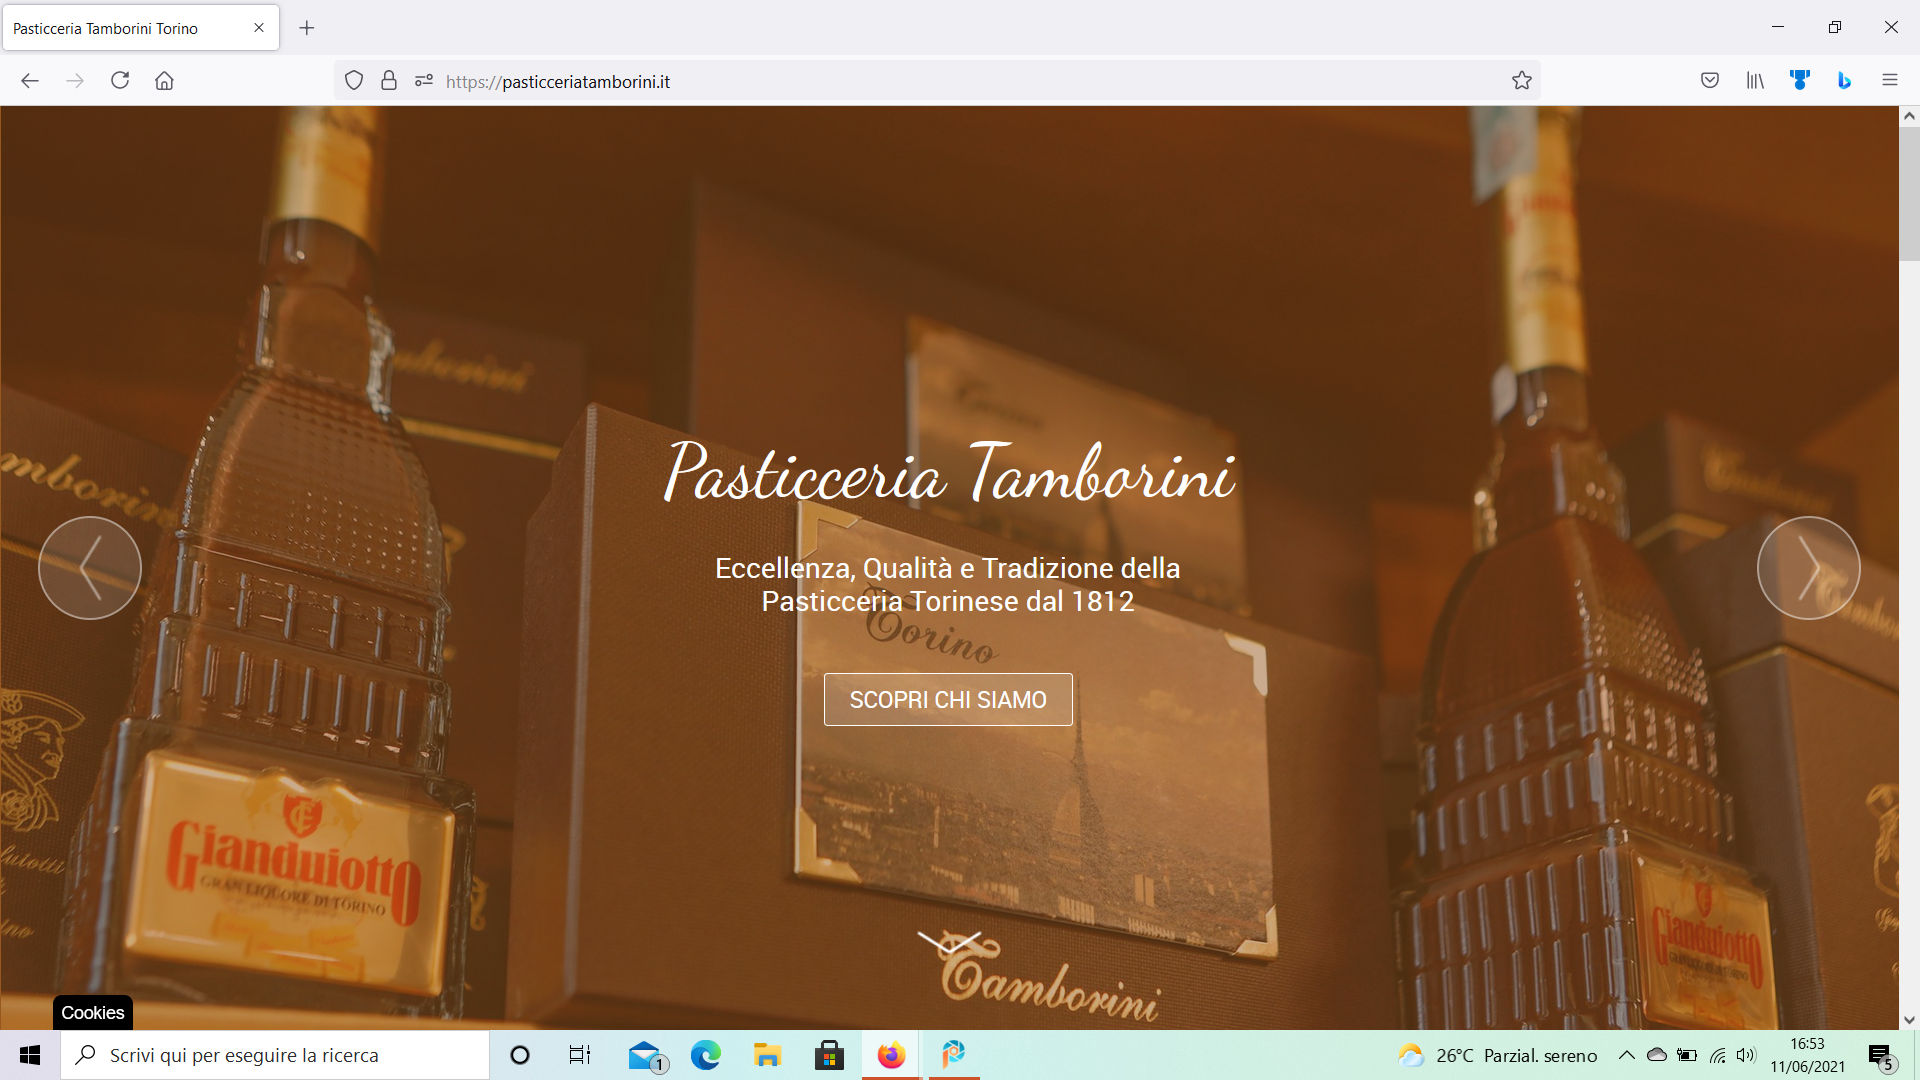Open the Windows Start menu
The width and height of the screenshot is (1920, 1080).
28,1055
